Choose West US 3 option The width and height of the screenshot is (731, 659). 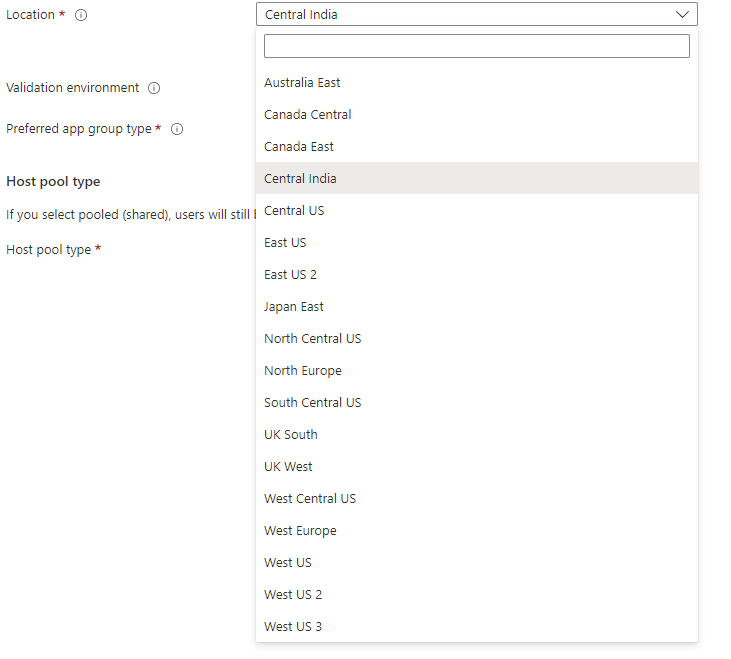(x=292, y=627)
